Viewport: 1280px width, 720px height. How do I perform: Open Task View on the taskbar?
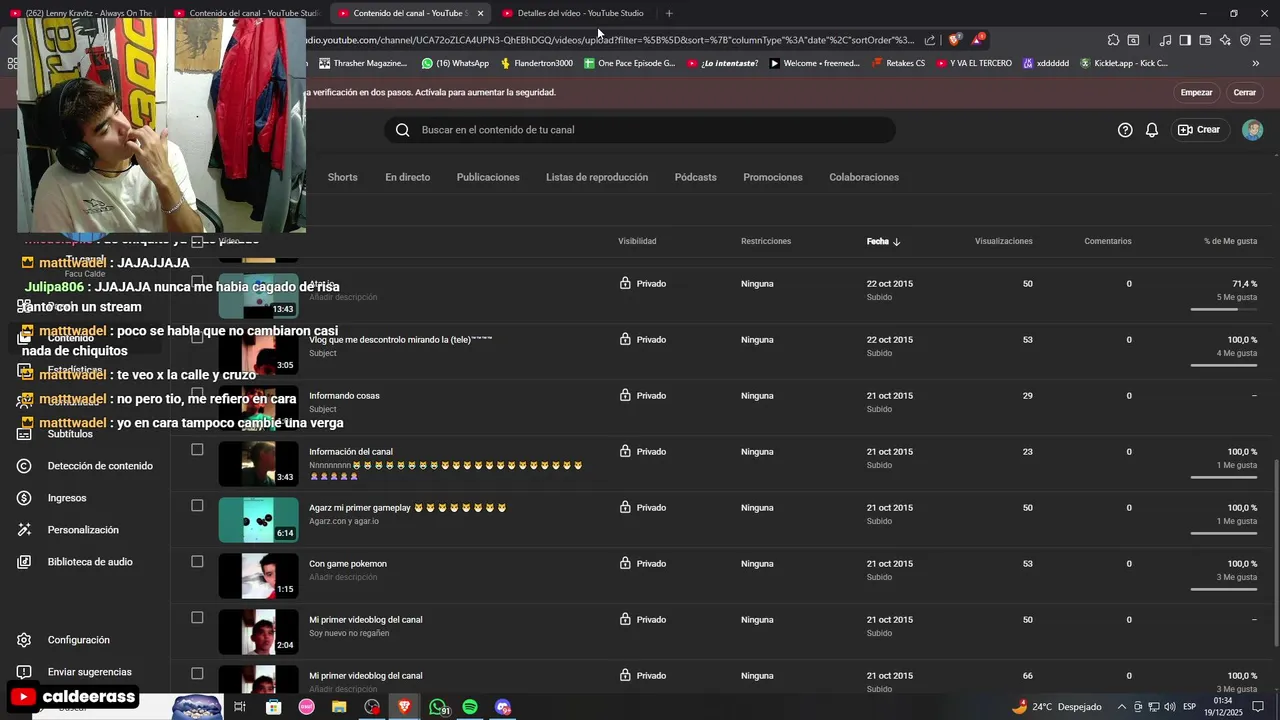click(240, 707)
